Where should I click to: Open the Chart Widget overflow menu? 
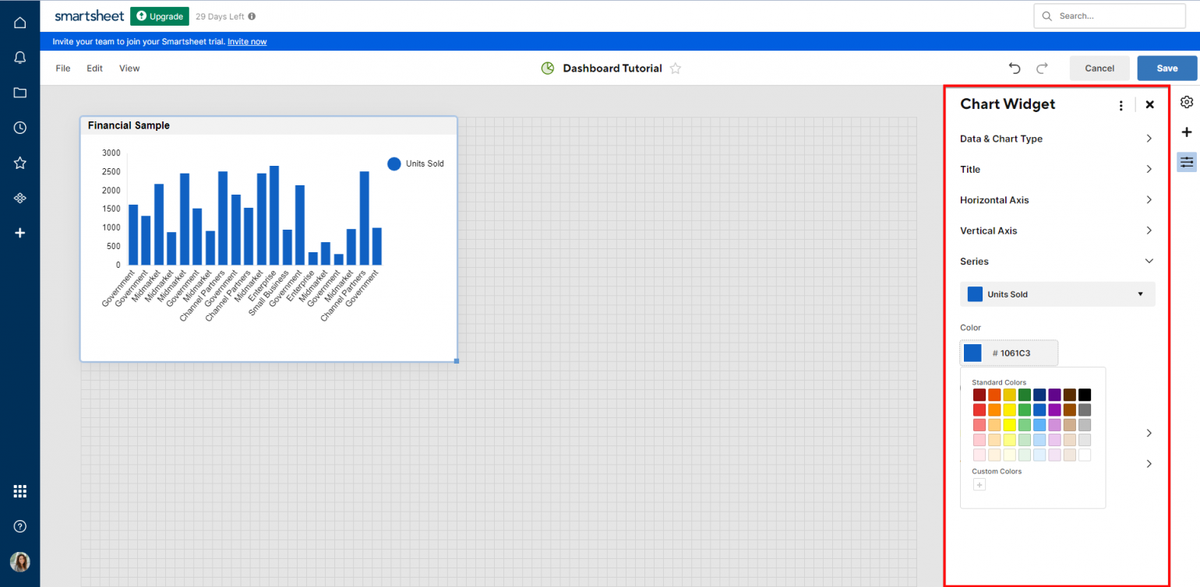point(1120,104)
